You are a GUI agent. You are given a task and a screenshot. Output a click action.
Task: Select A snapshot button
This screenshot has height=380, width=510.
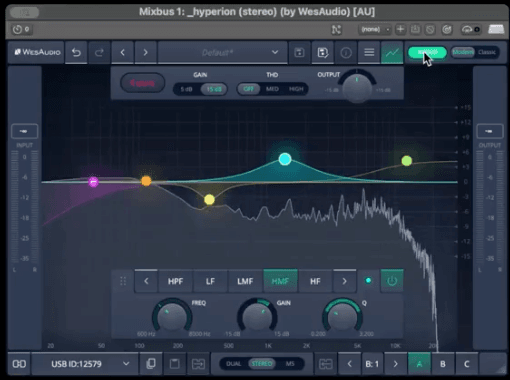419,364
